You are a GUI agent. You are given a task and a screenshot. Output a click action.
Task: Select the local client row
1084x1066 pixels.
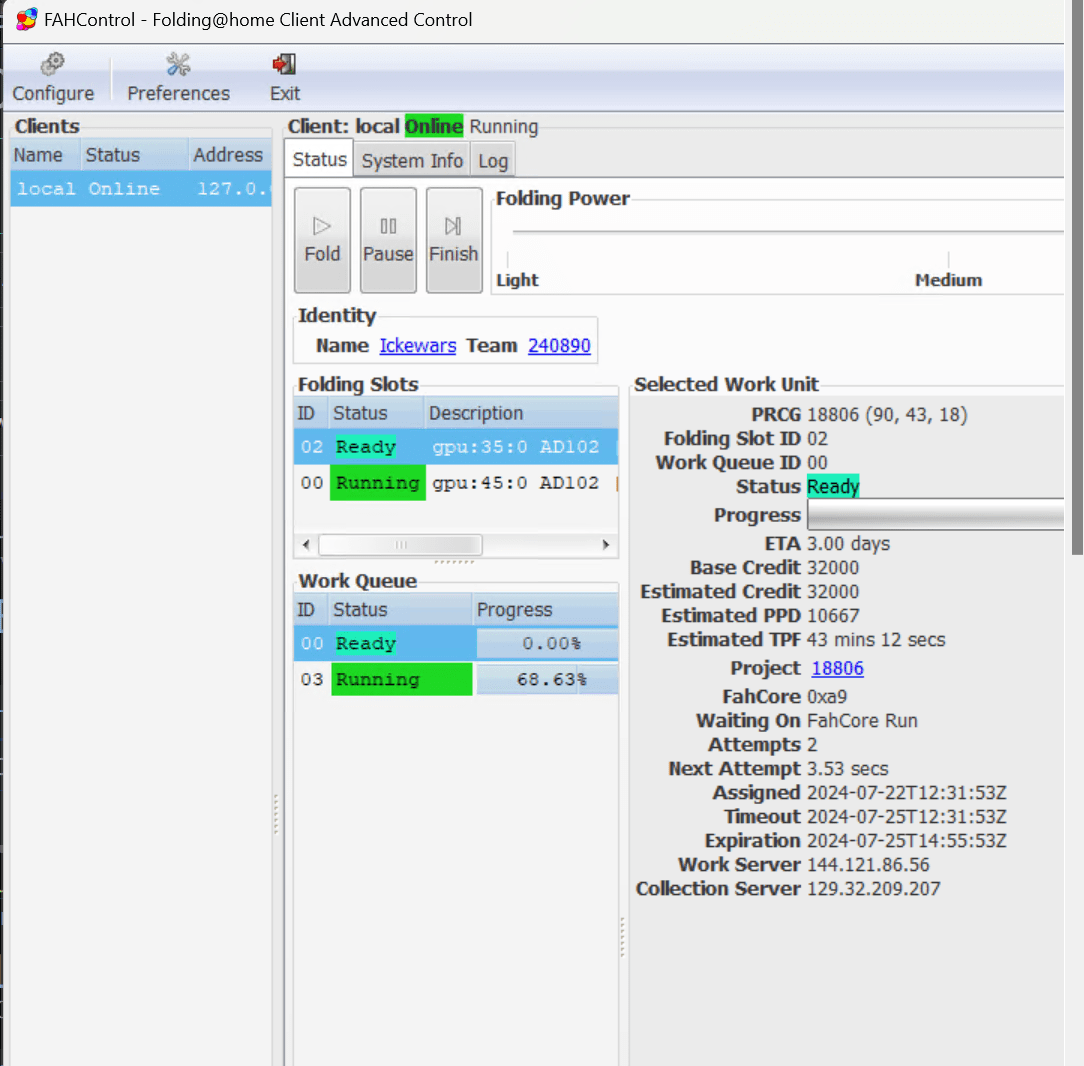(141, 189)
